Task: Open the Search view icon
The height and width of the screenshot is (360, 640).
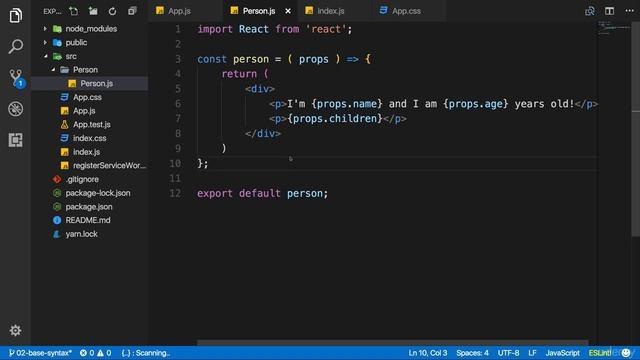Action: pyautogui.click(x=16, y=46)
